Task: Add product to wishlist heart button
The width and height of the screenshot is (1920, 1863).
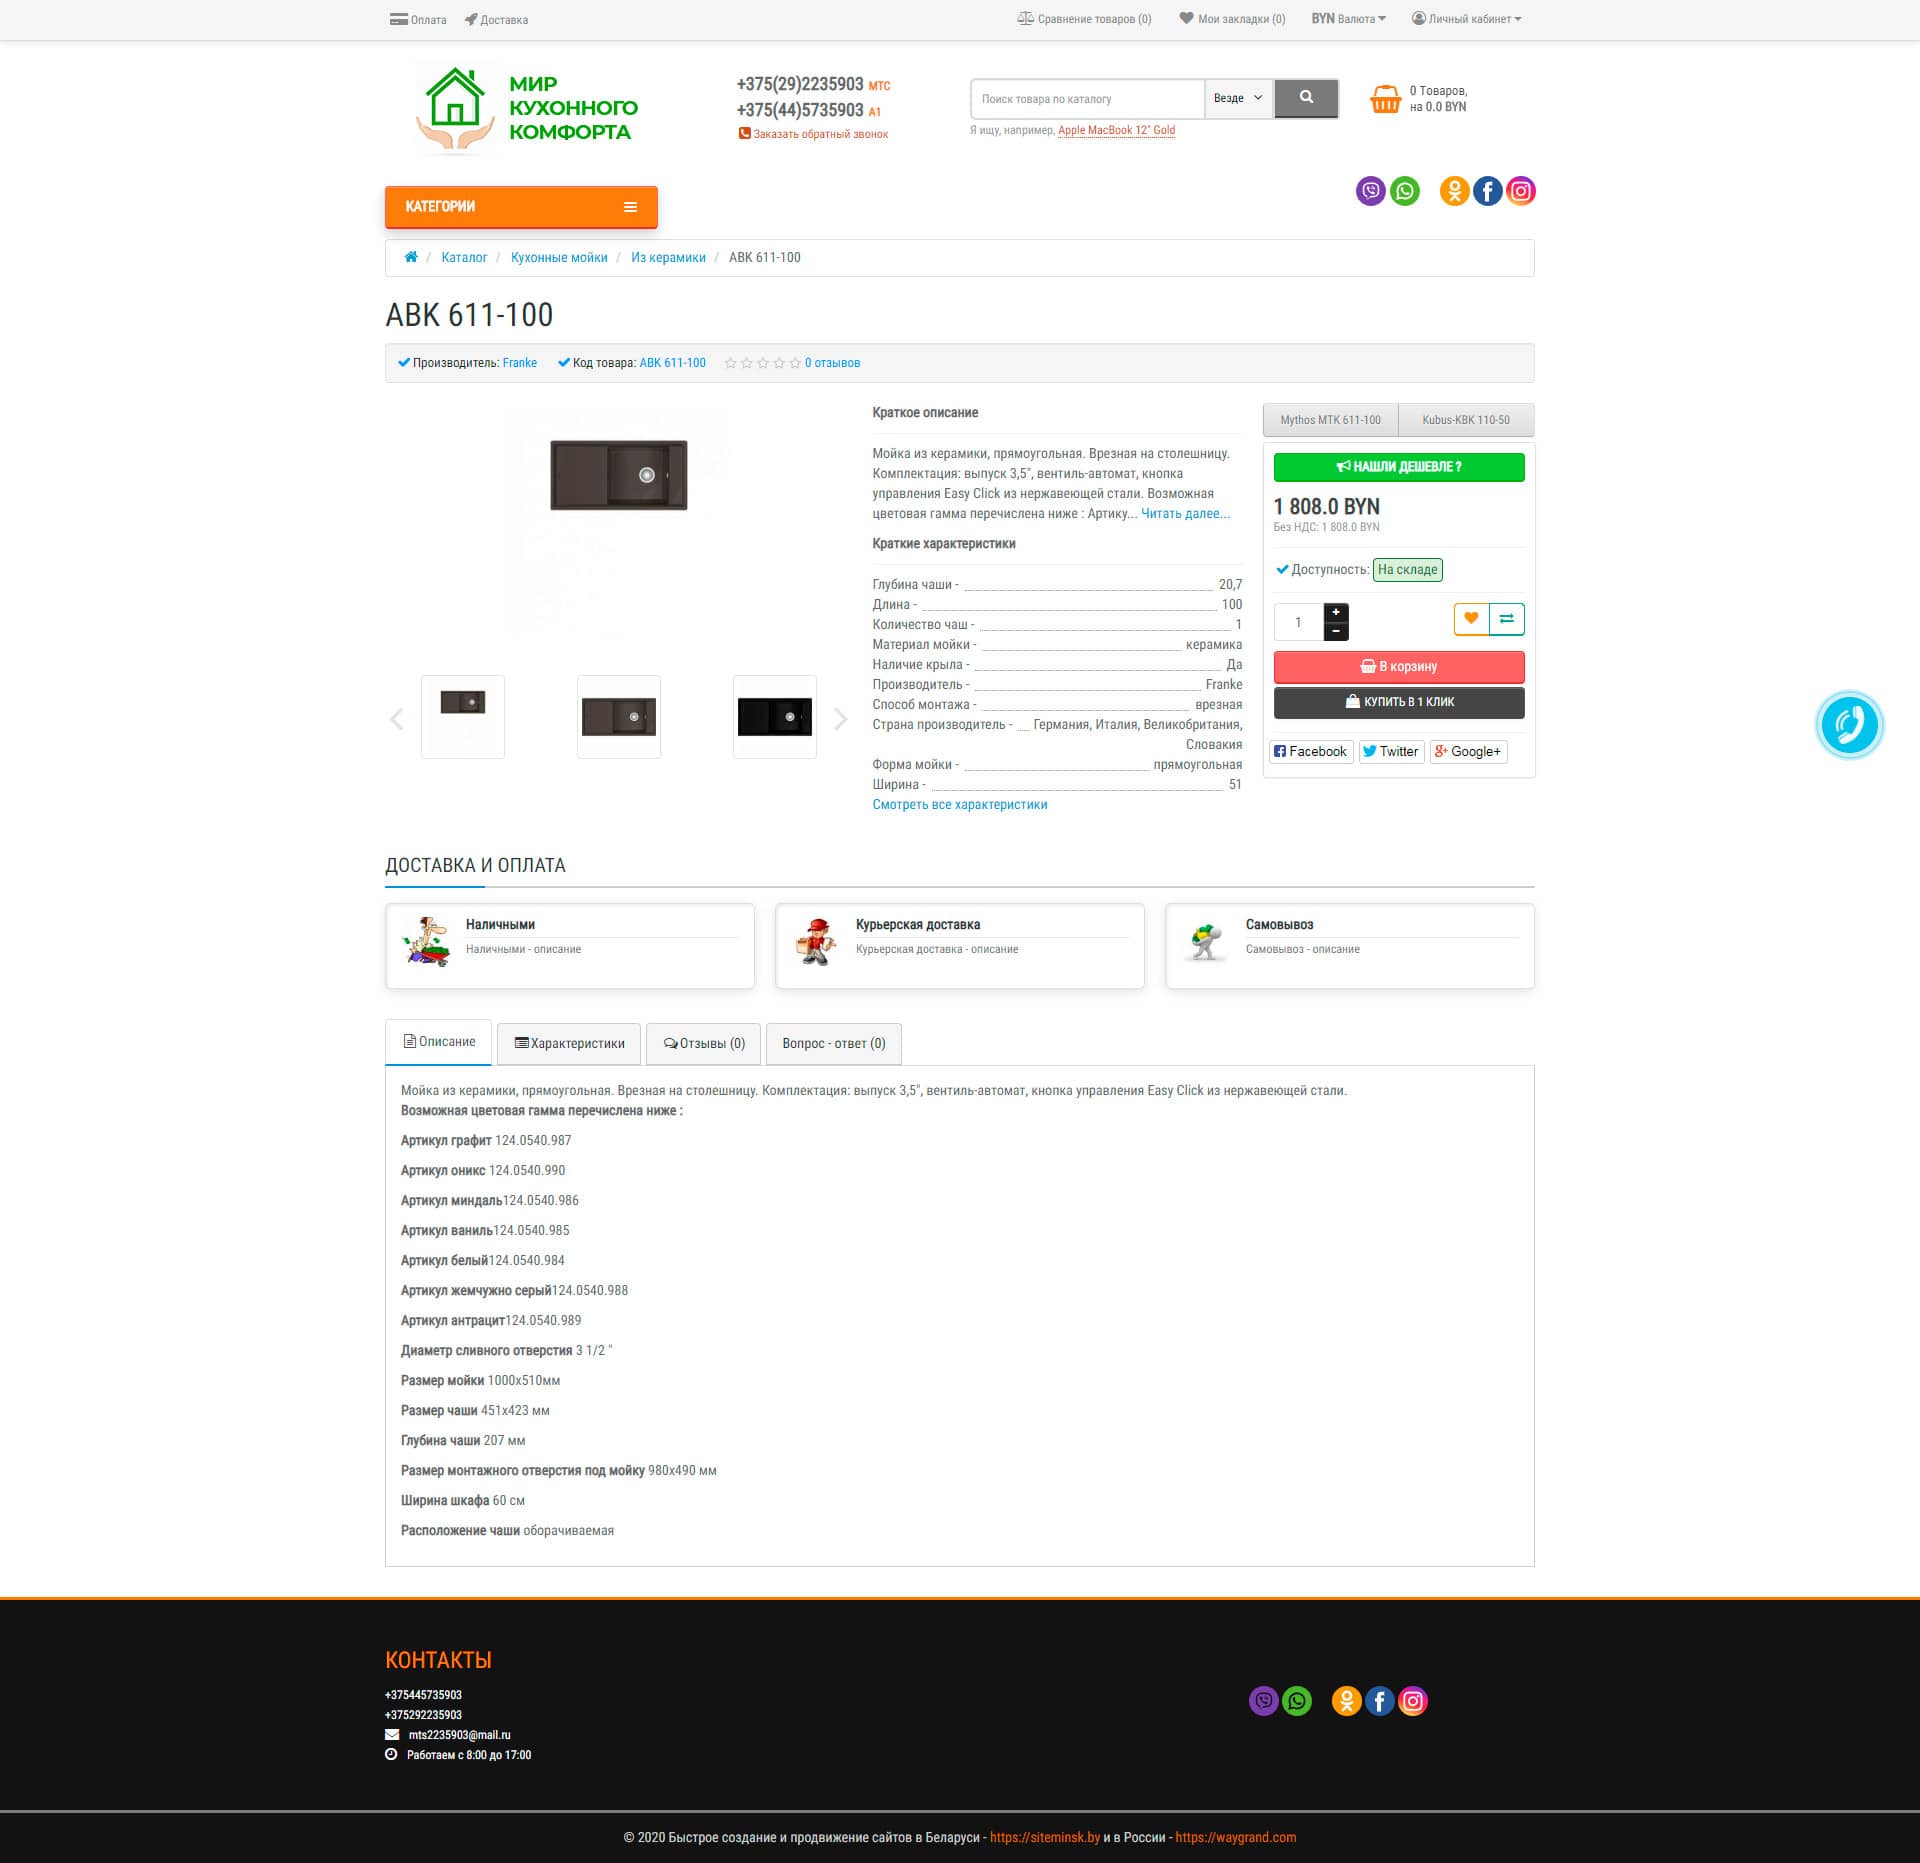Action: point(1471,619)
